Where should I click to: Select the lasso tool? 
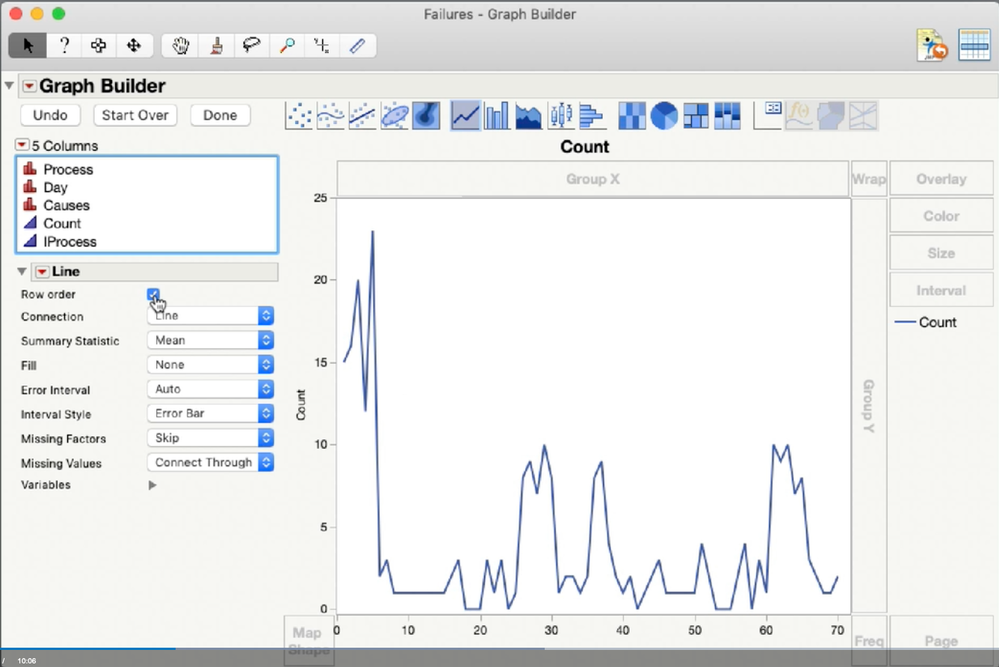[252, 45]
